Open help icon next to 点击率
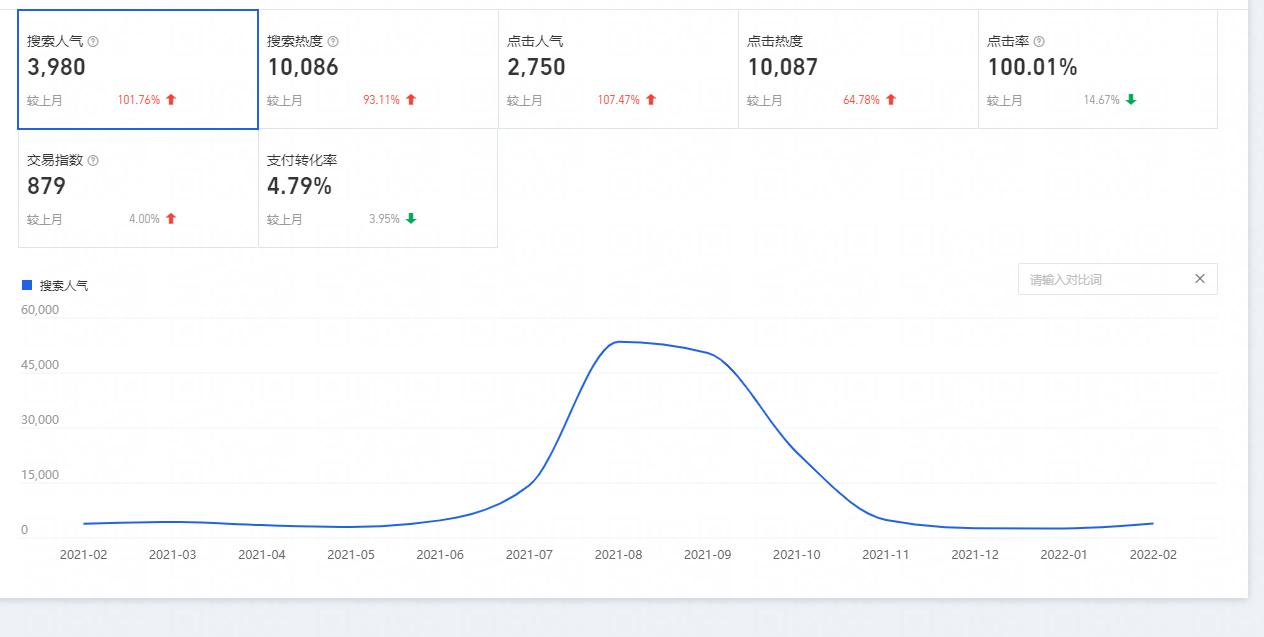 coord(1039,42)
